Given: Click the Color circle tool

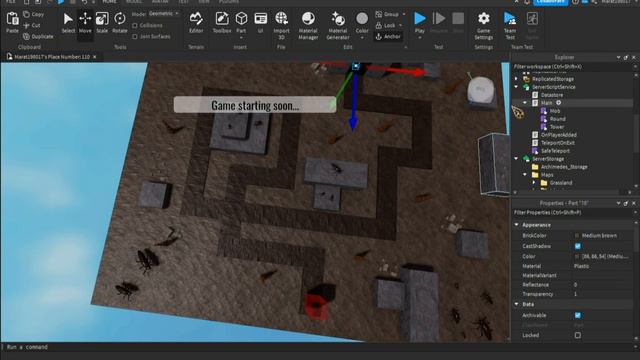Looking at the screenshot, I should [362, 19].
